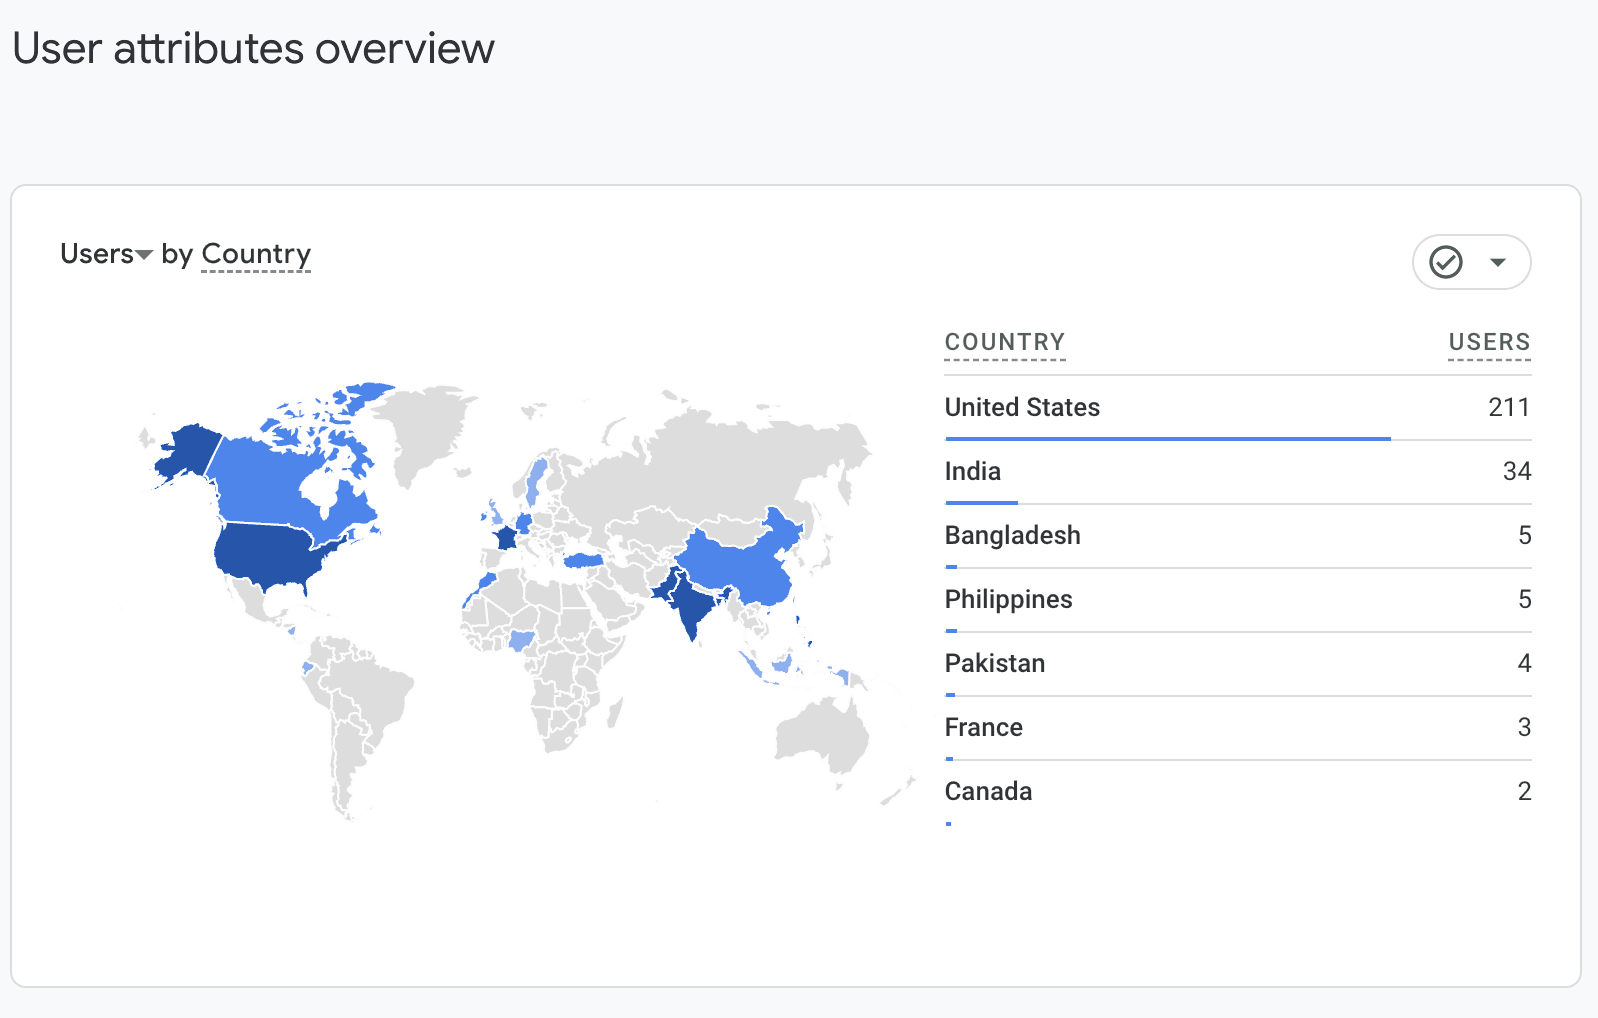Click the checkmark status icon
Viewport: 1598px width, 1018px height.
[x=1445, y=262]
